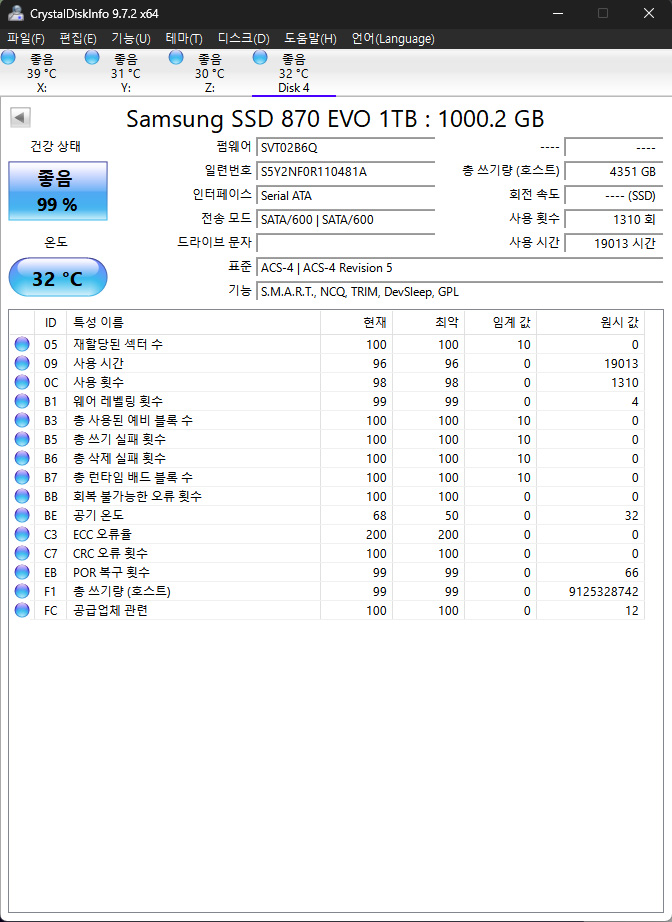Click status orb for attribute F1
This screenshot has height=922, width=672.
click(22, 591)
